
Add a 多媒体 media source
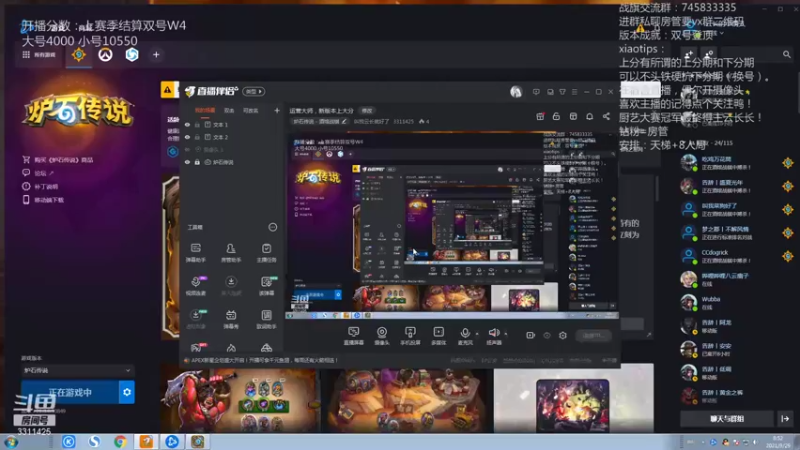click(x=438, y=336)
